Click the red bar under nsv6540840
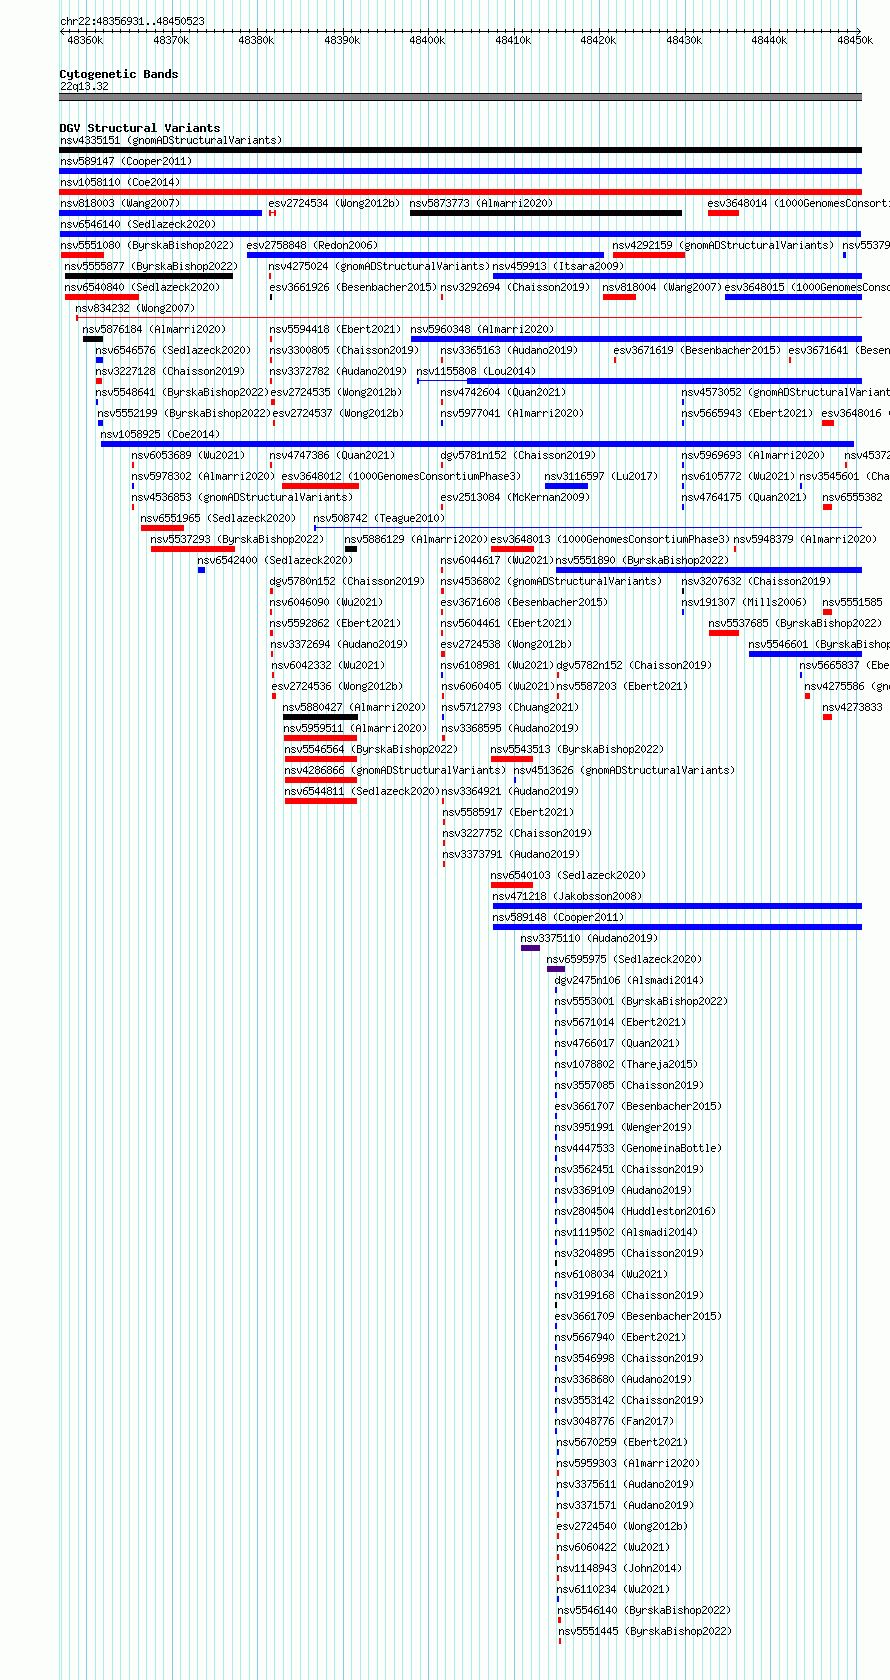 (102, 297)
